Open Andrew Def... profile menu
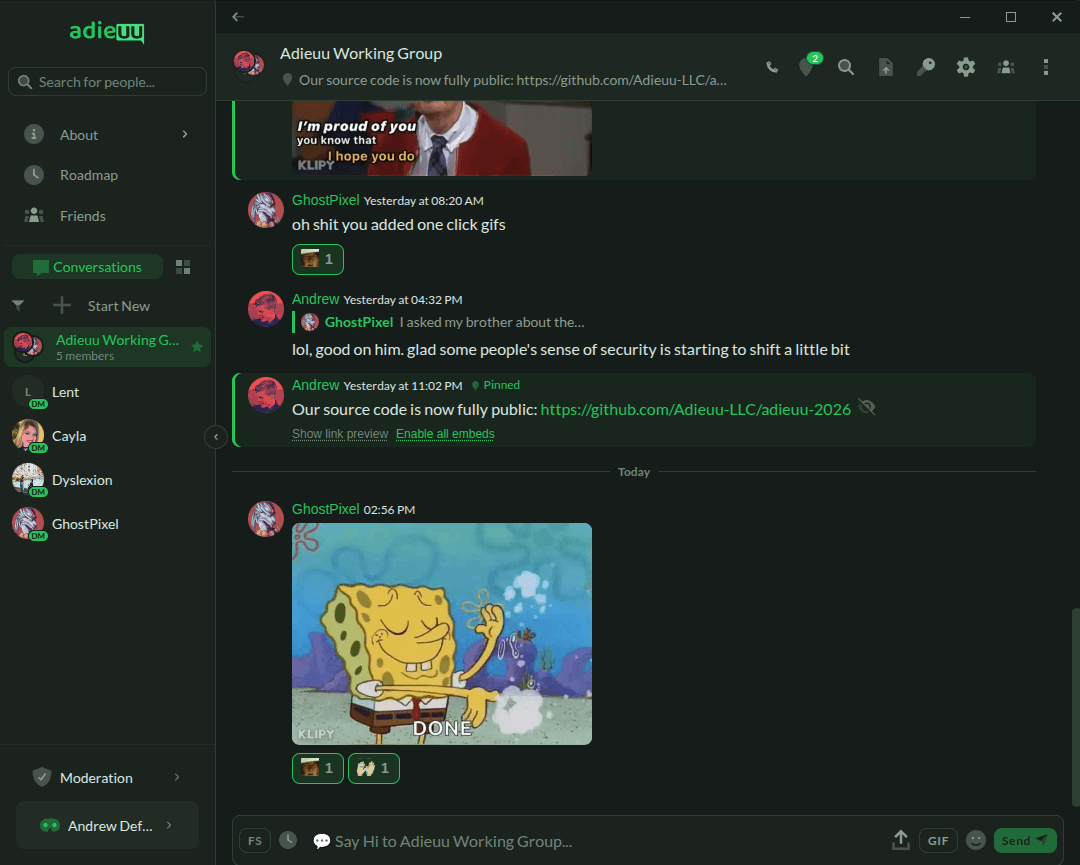This screenshot has height=865, width=1080. tap(107, 825)
